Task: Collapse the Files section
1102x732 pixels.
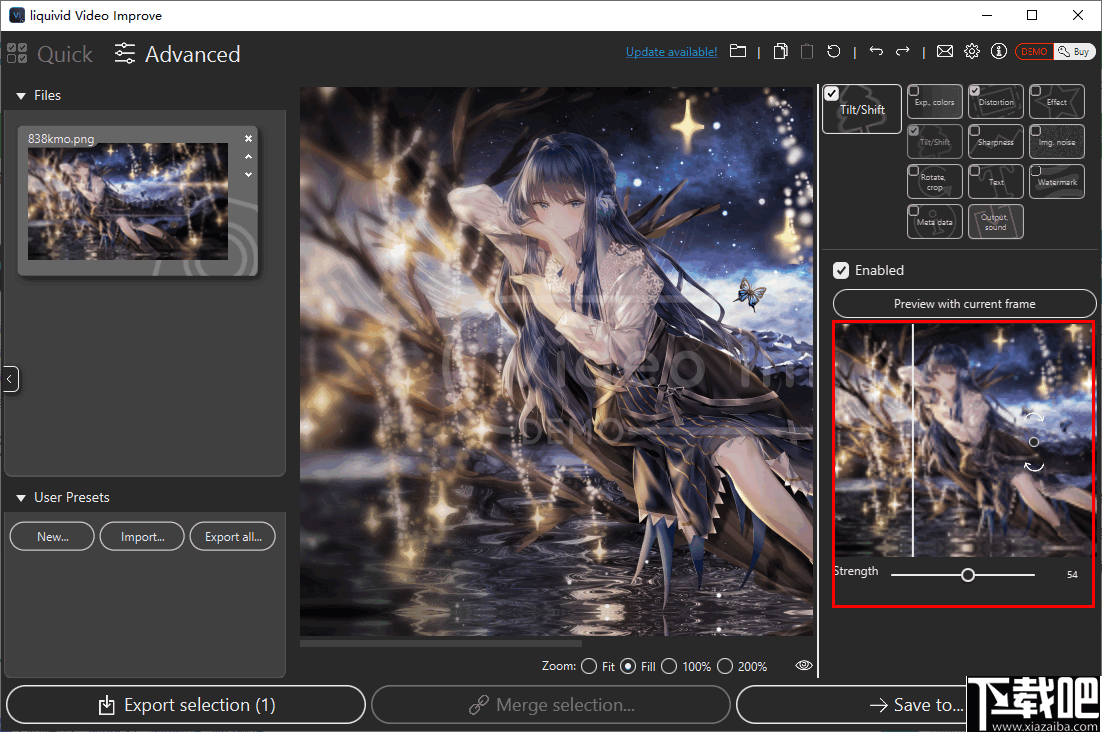Action: (x=22, y=95)
